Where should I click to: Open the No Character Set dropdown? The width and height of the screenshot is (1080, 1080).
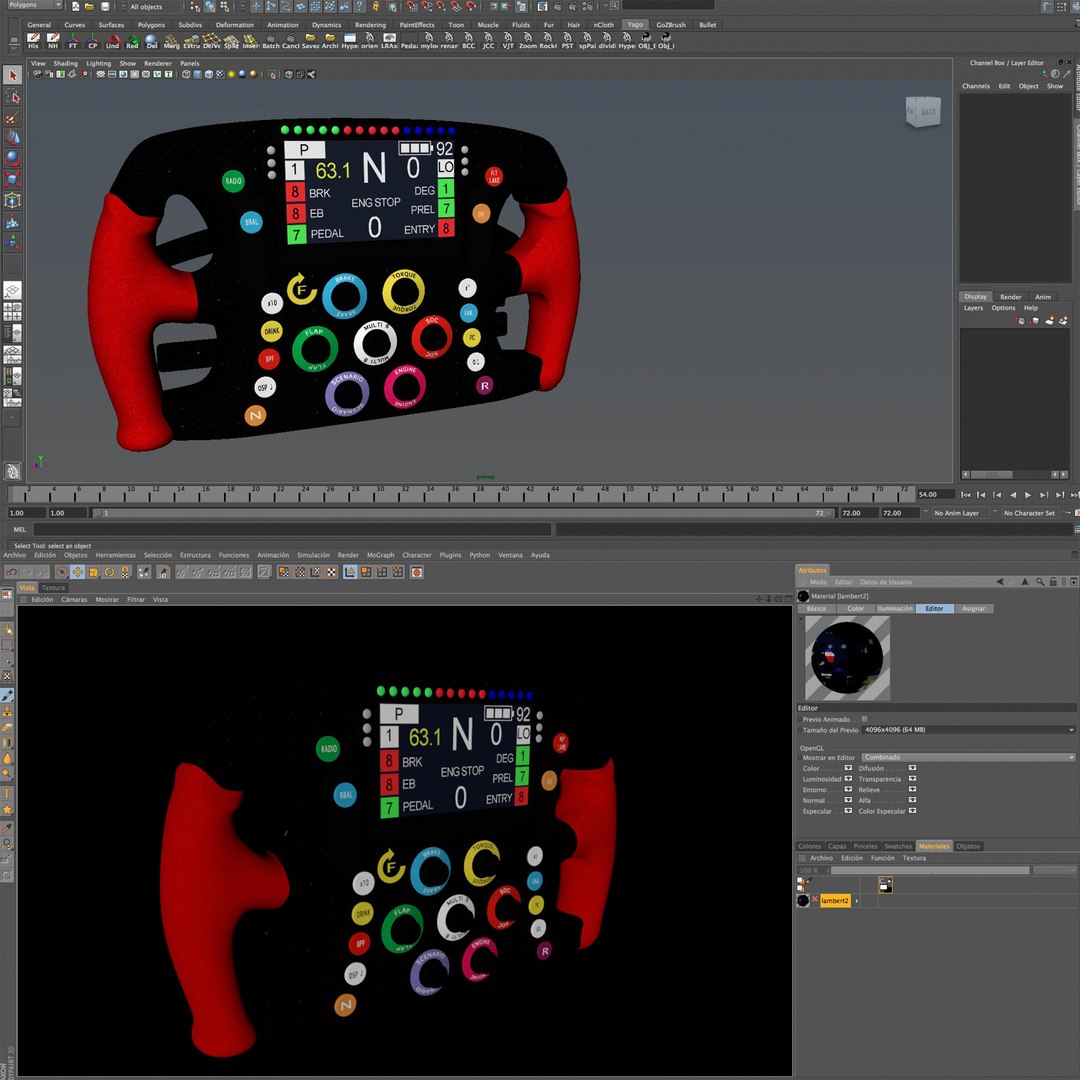point(1030,513)
